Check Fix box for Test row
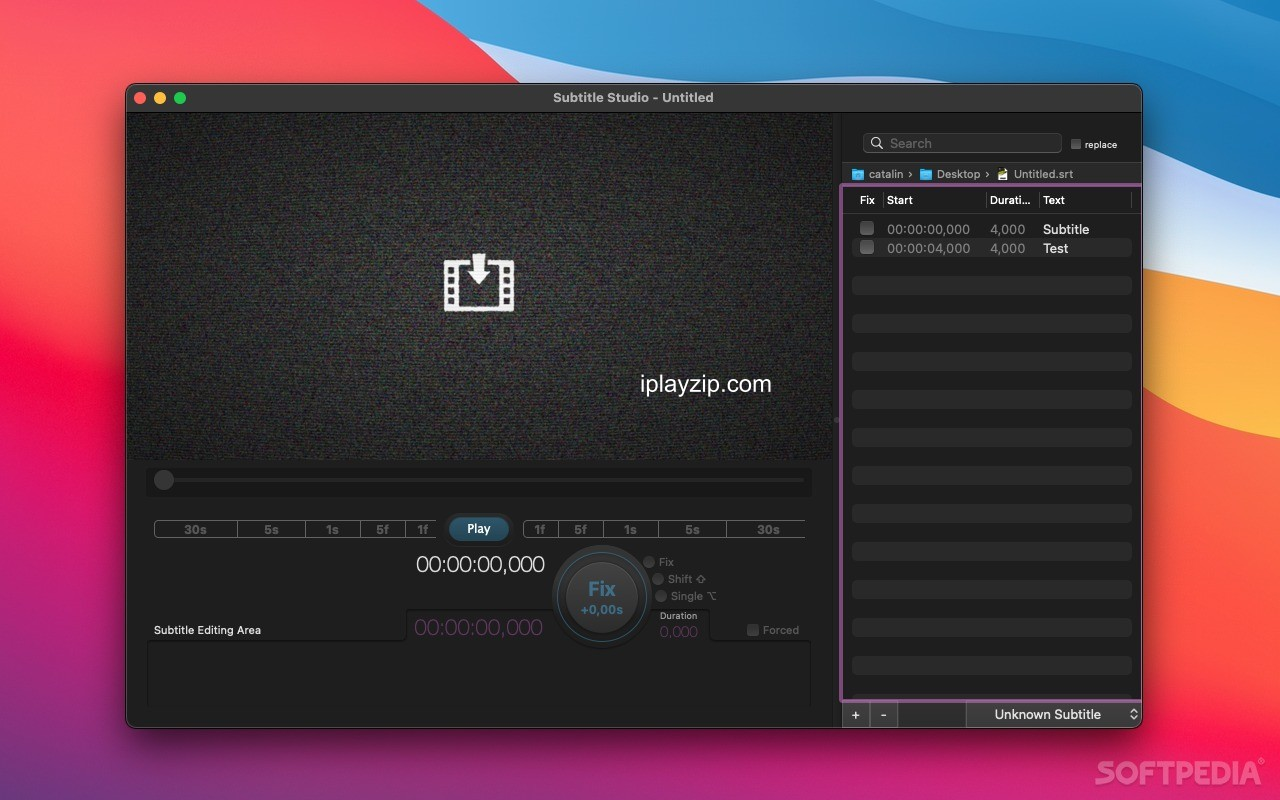Screen dimensions: 1280x800 coord(867,247)
